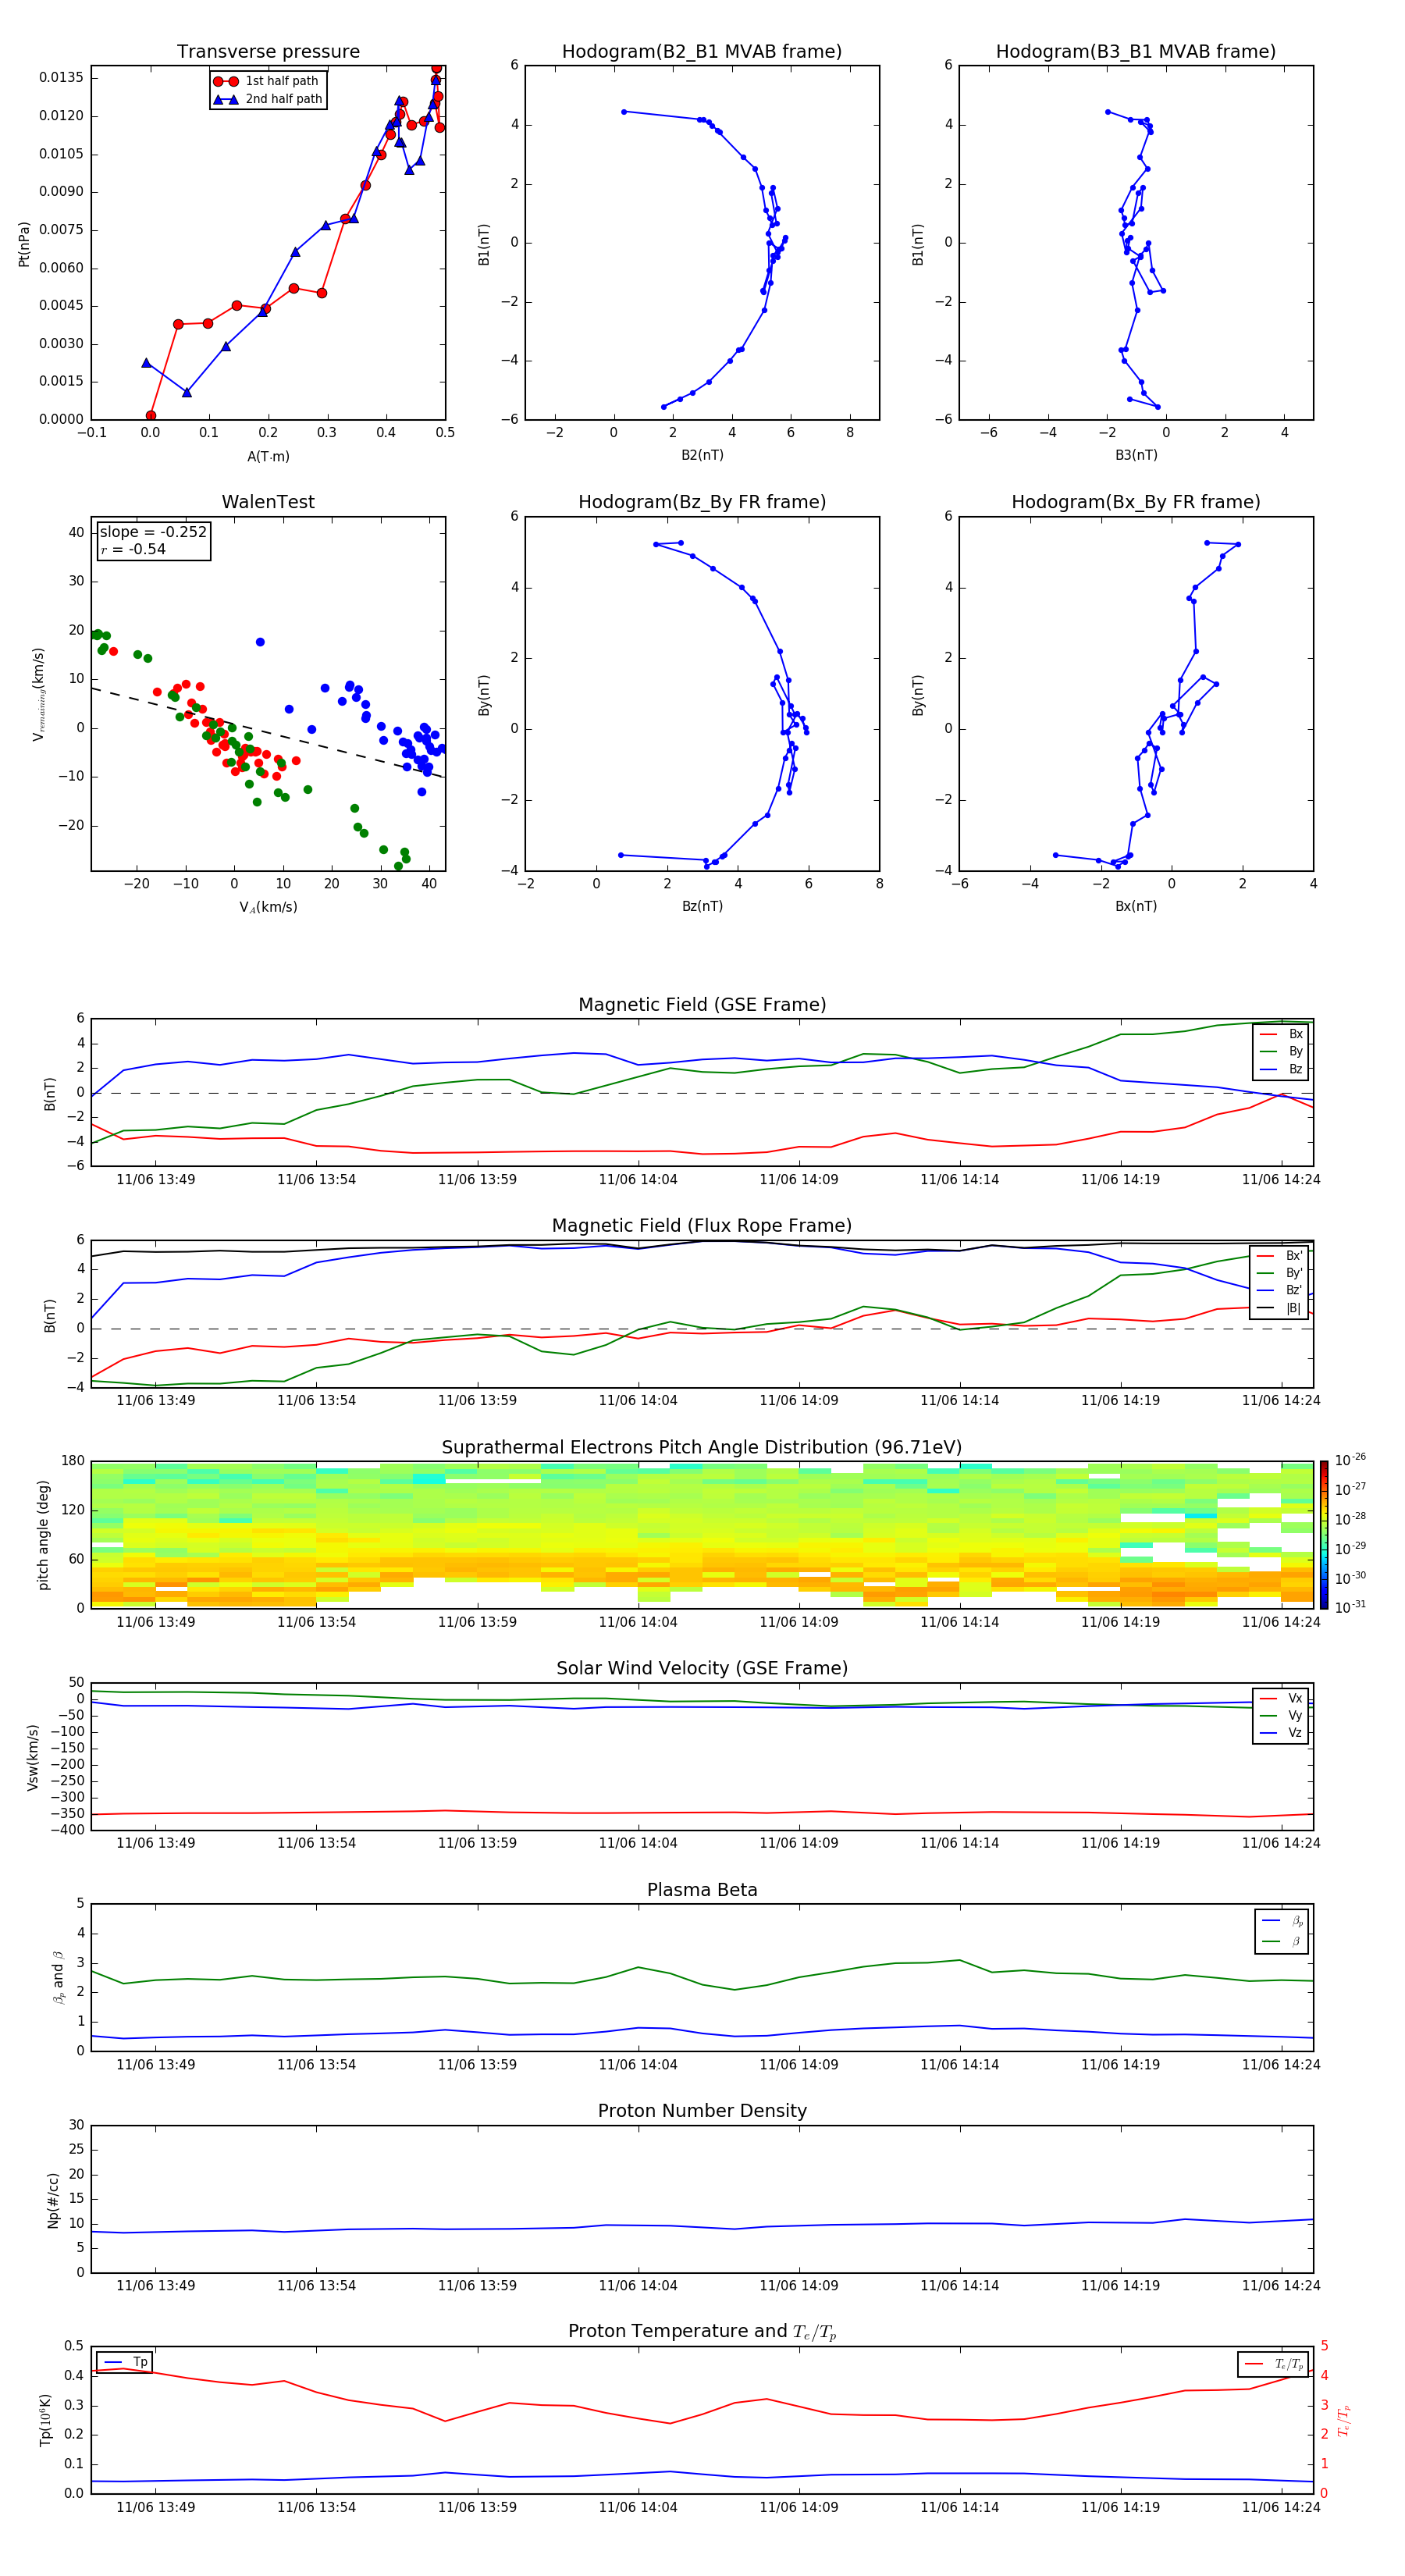Image resolution: width=1405 pixels, height=2576 pixels.
Task: Click the 'B3(nT)' x-axis label
Action: [x=1136, y=455]
